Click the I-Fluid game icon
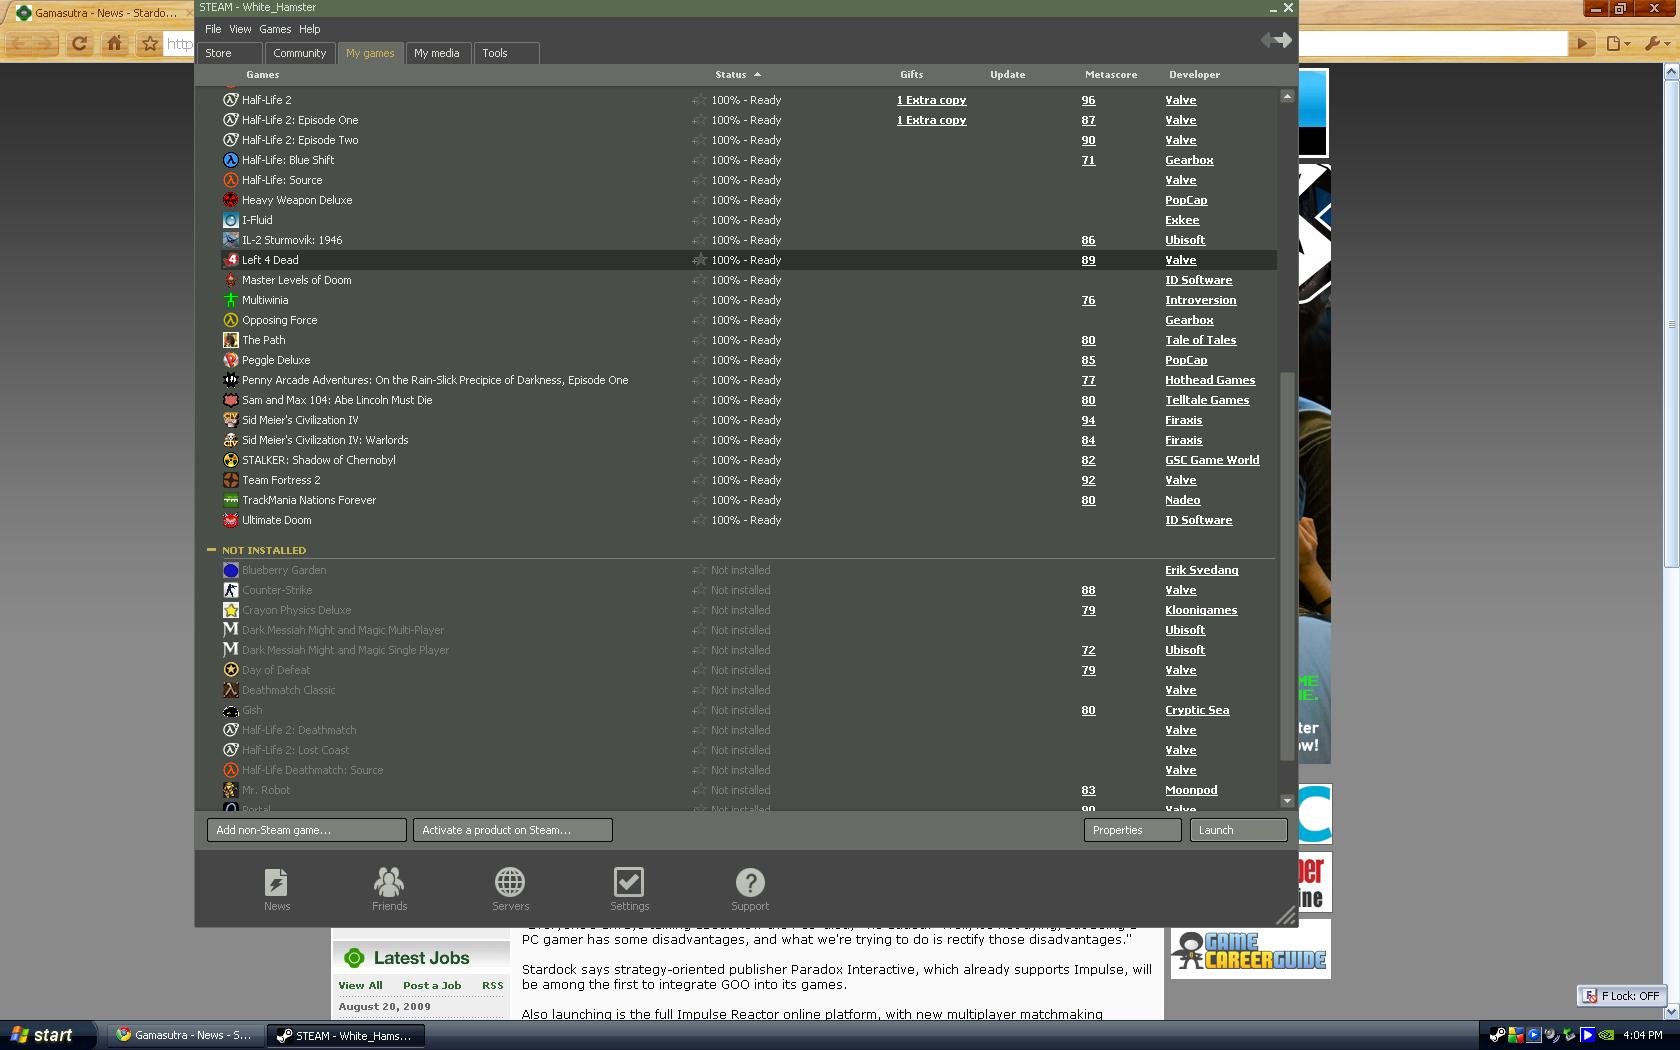 (231, 220)
